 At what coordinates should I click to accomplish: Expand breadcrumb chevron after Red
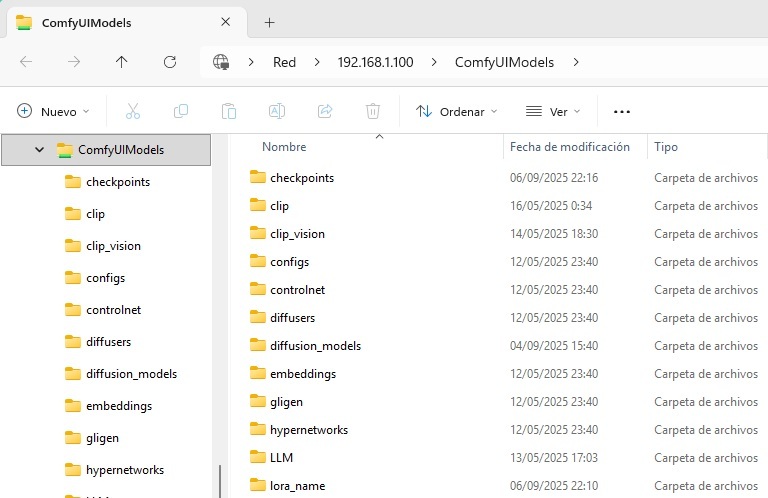coord(317,62)
